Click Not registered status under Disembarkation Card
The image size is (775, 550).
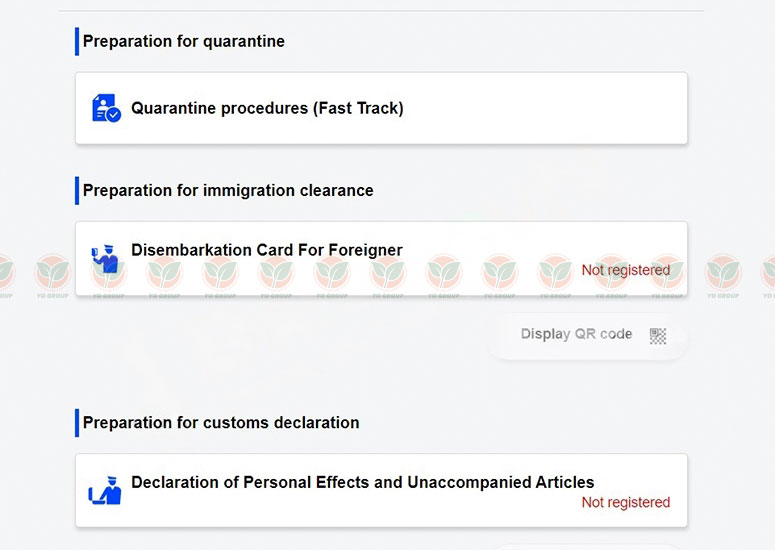point(625,270)
